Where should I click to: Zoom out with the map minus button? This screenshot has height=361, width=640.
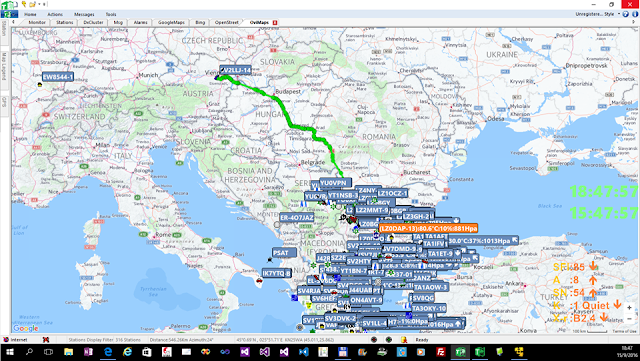(629, 318)
